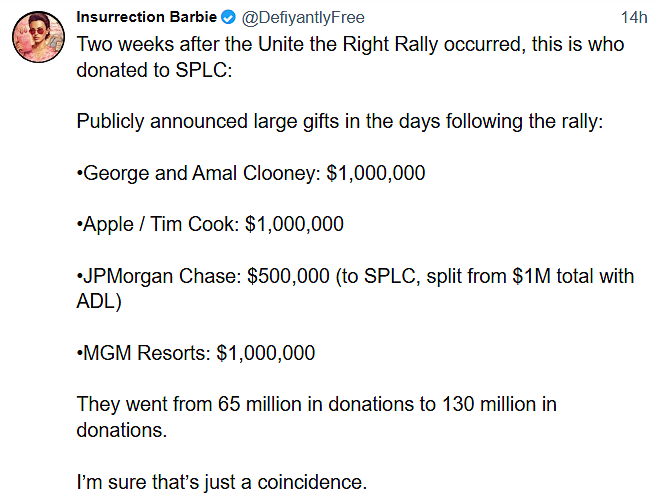
Task: Visit the @DefiyantlyFree handle link
Action: 303,17
